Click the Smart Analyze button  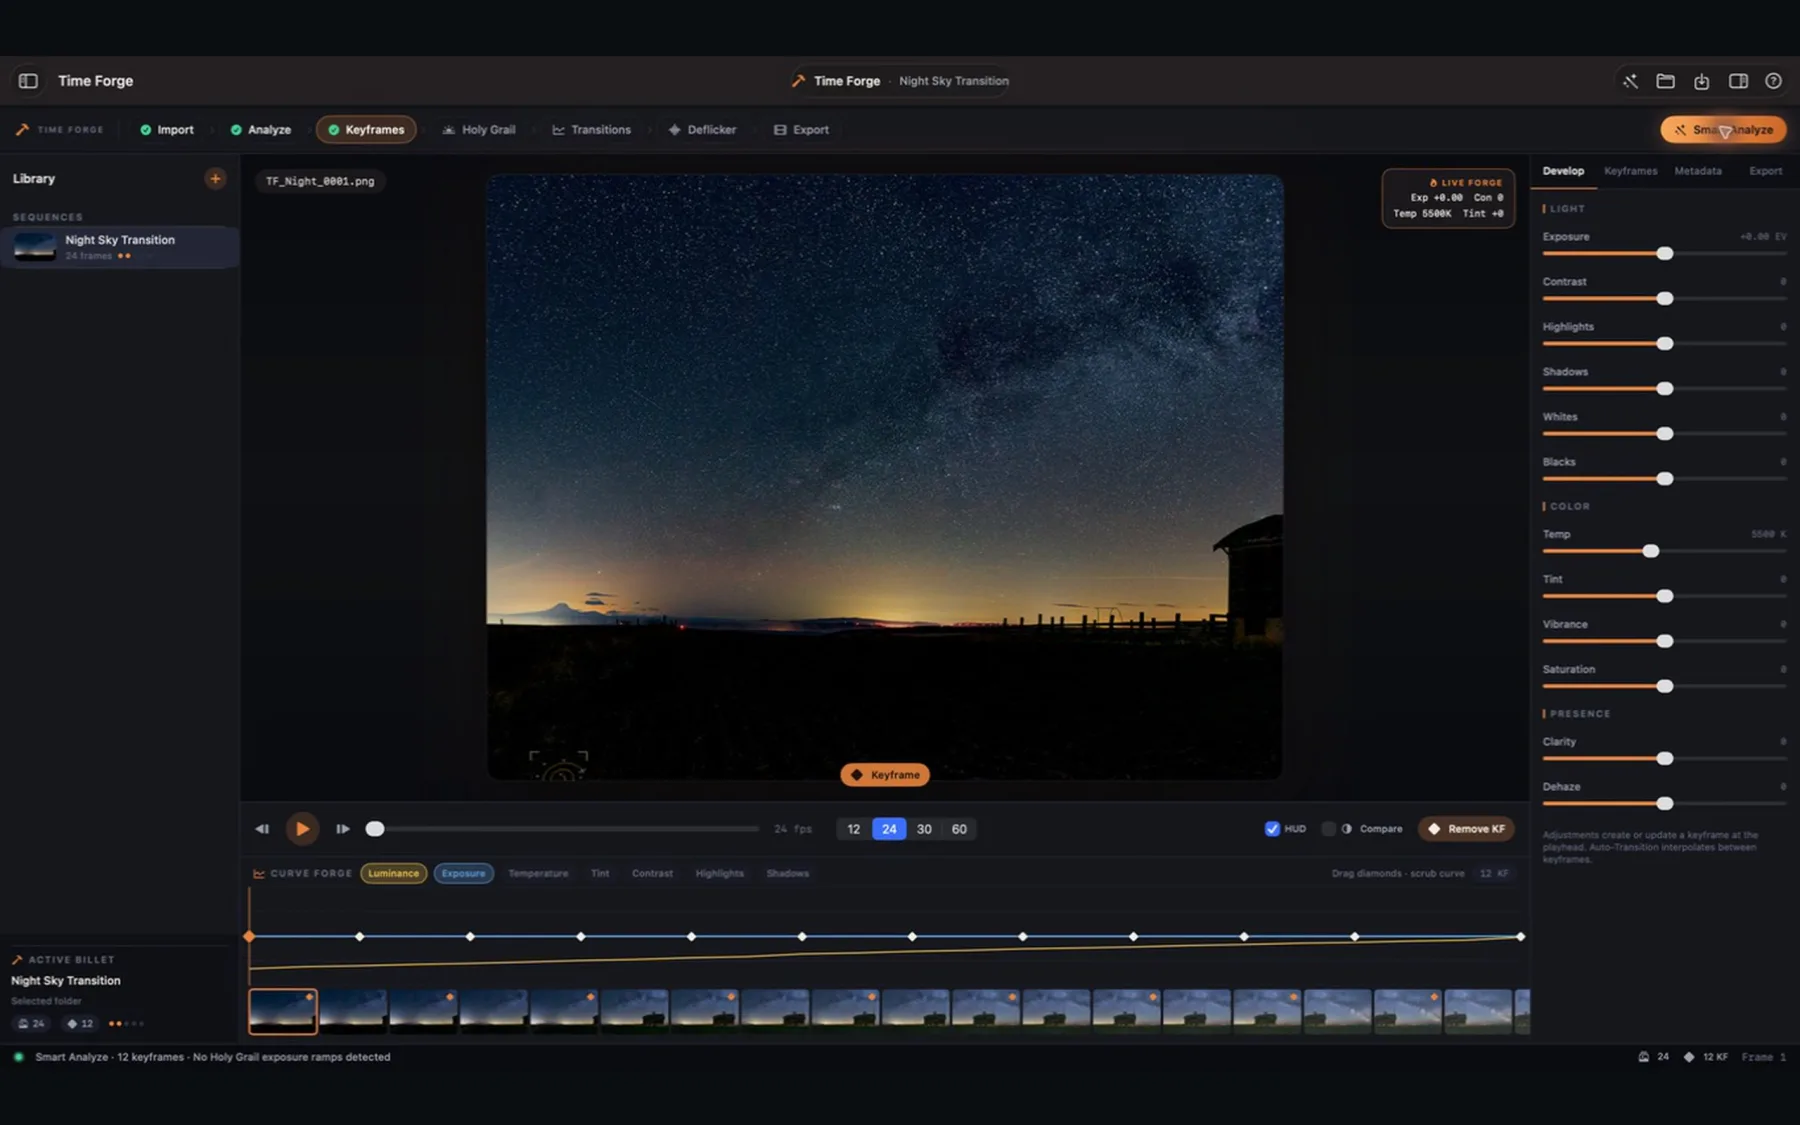[x=1723, y=130]
